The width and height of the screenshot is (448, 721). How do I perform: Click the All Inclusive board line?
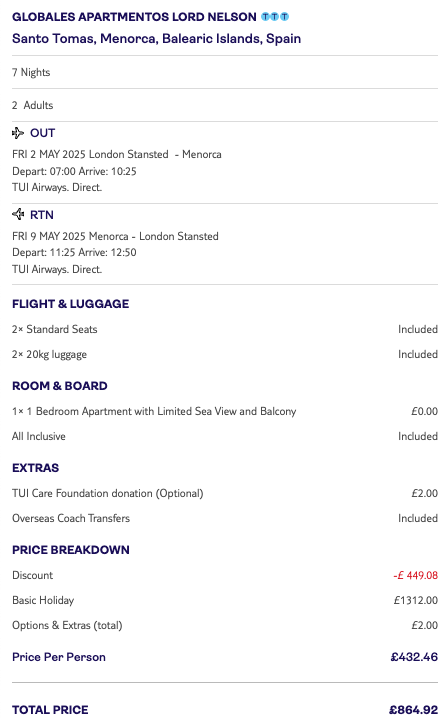coord(225,436)
